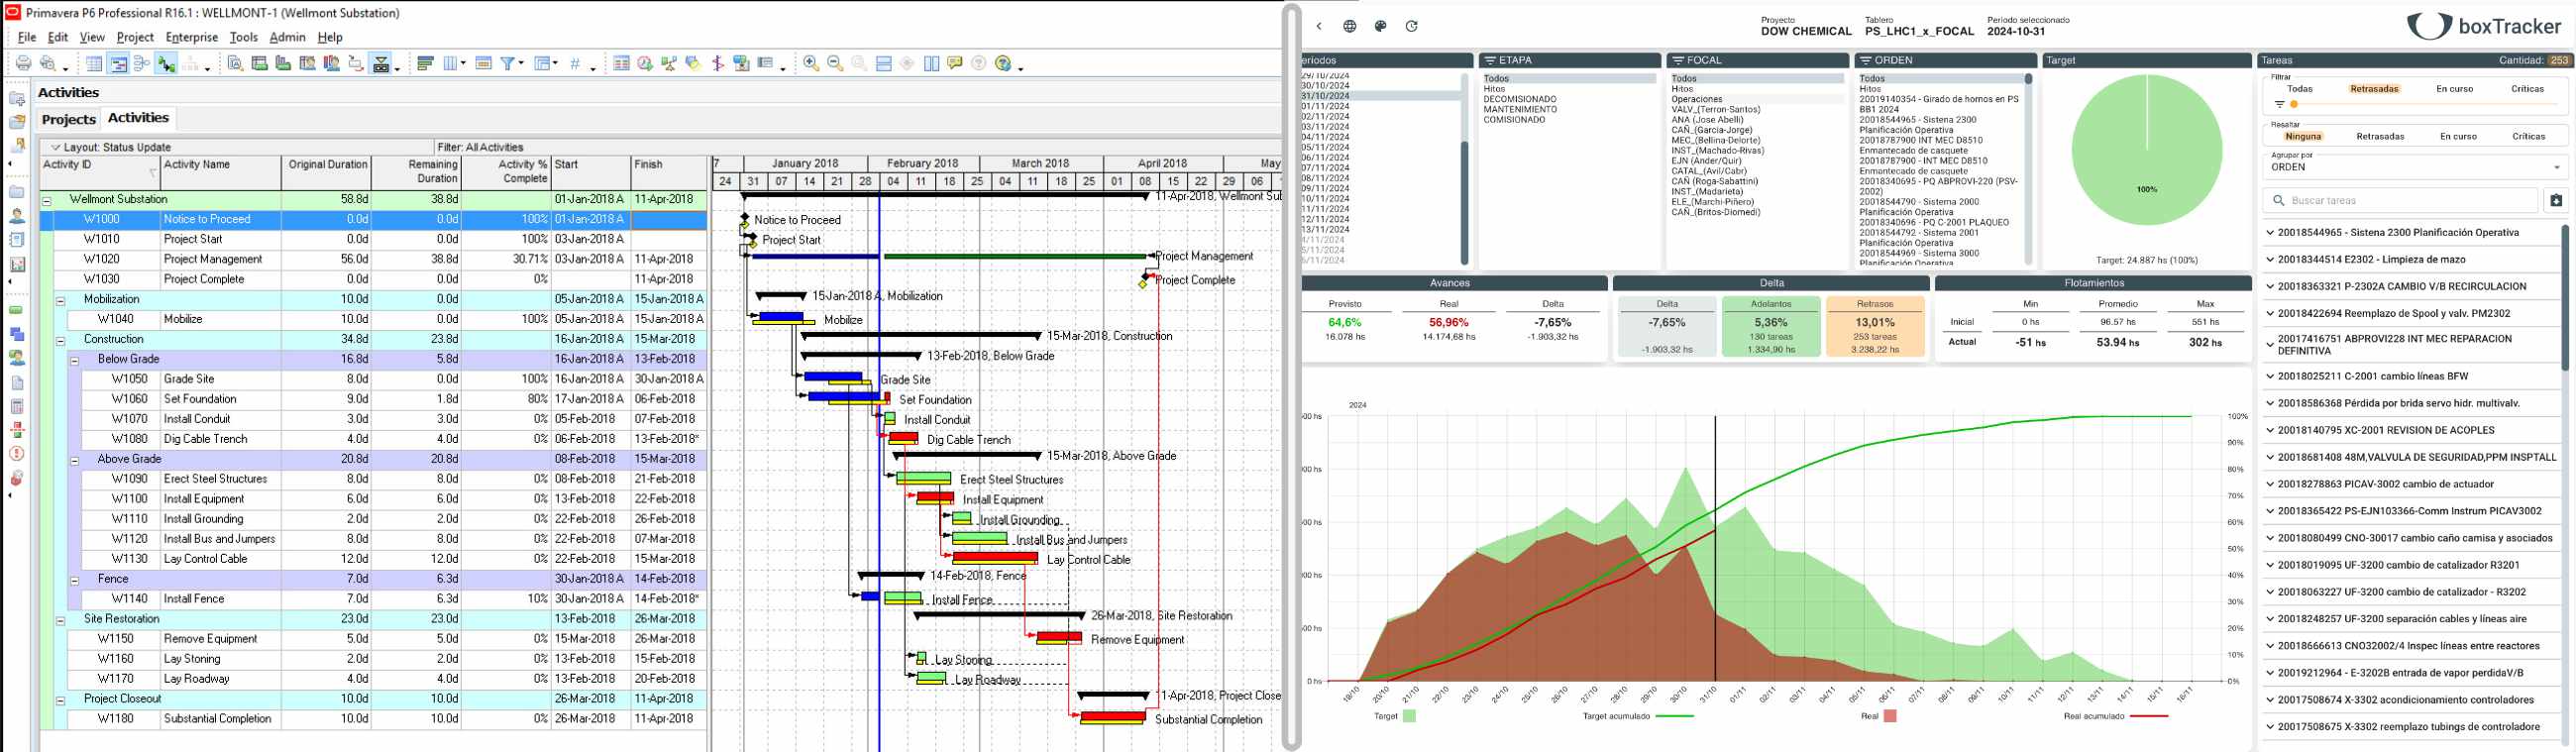Collapse the Above Grade WBS group
This screenshot has width=2576, height=752.
click(74, 460)
